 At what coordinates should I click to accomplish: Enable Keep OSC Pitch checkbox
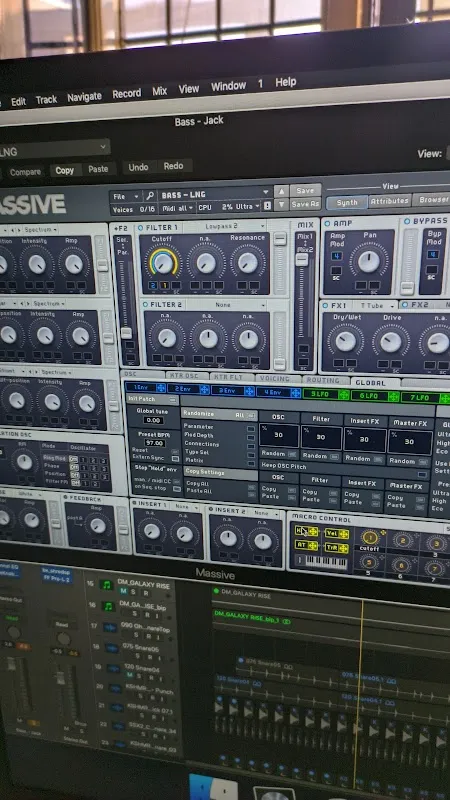coord(422,475)
